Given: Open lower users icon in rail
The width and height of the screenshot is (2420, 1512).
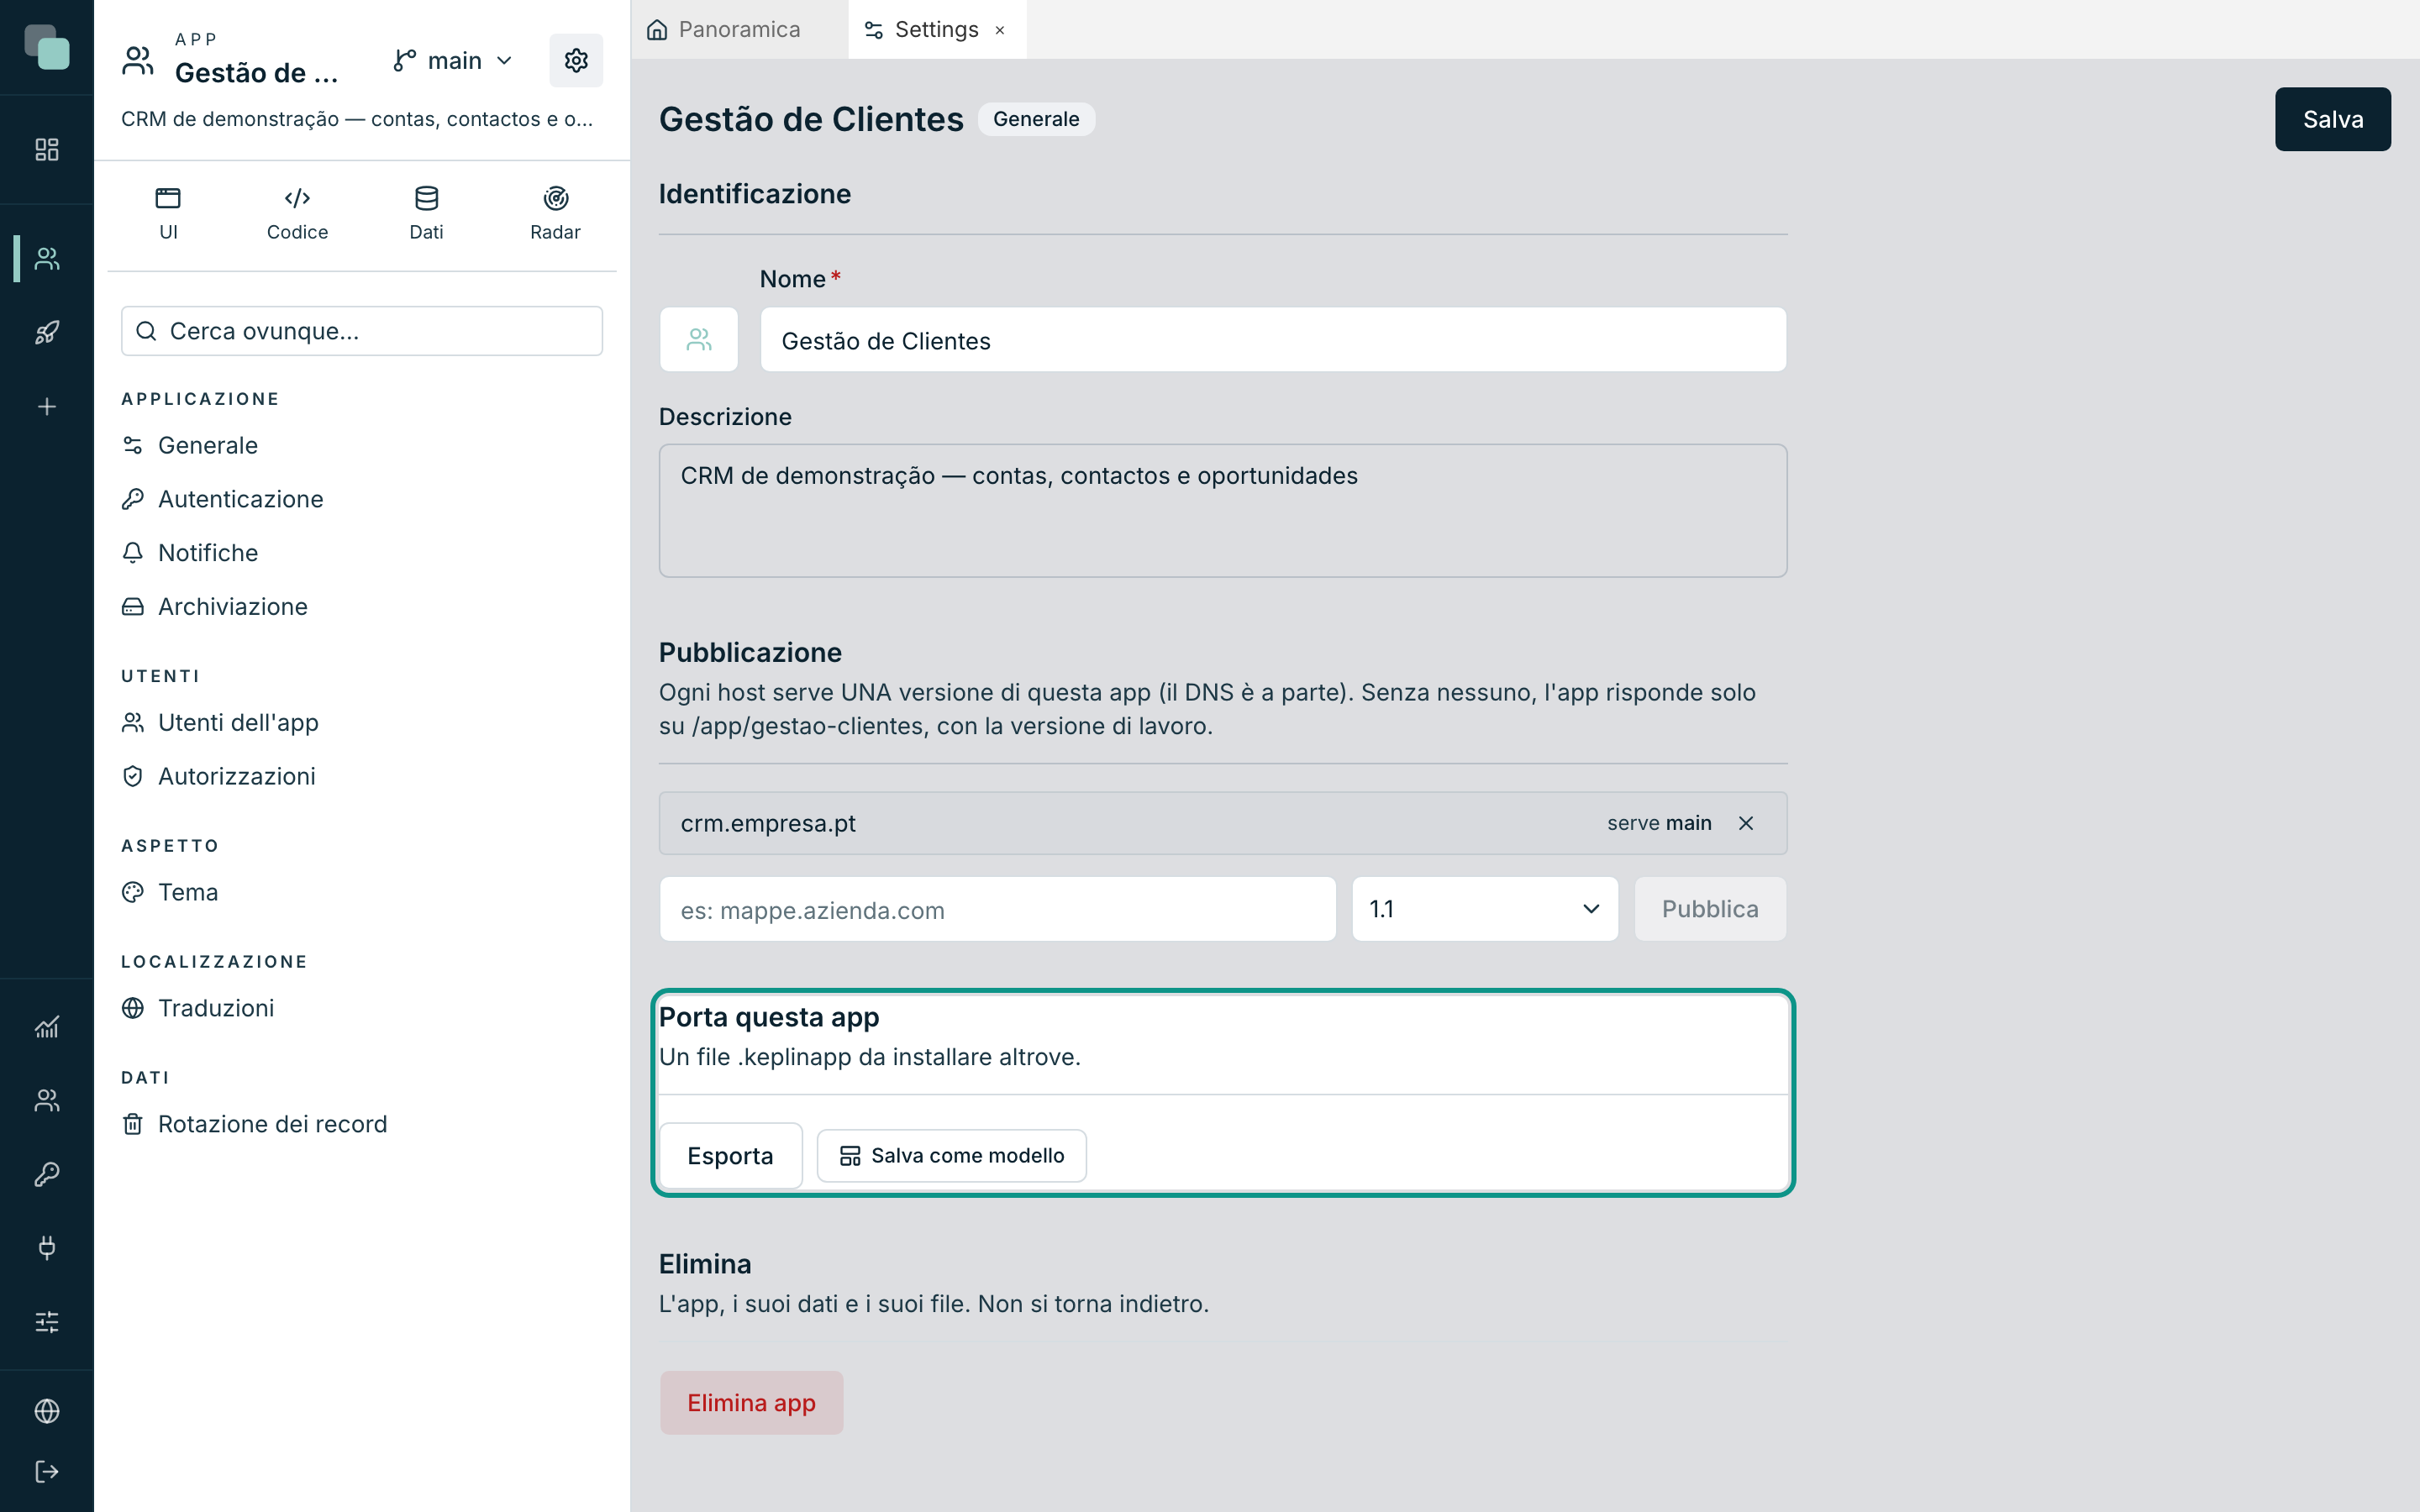Looking at the screenshot, I should 47,1100.
